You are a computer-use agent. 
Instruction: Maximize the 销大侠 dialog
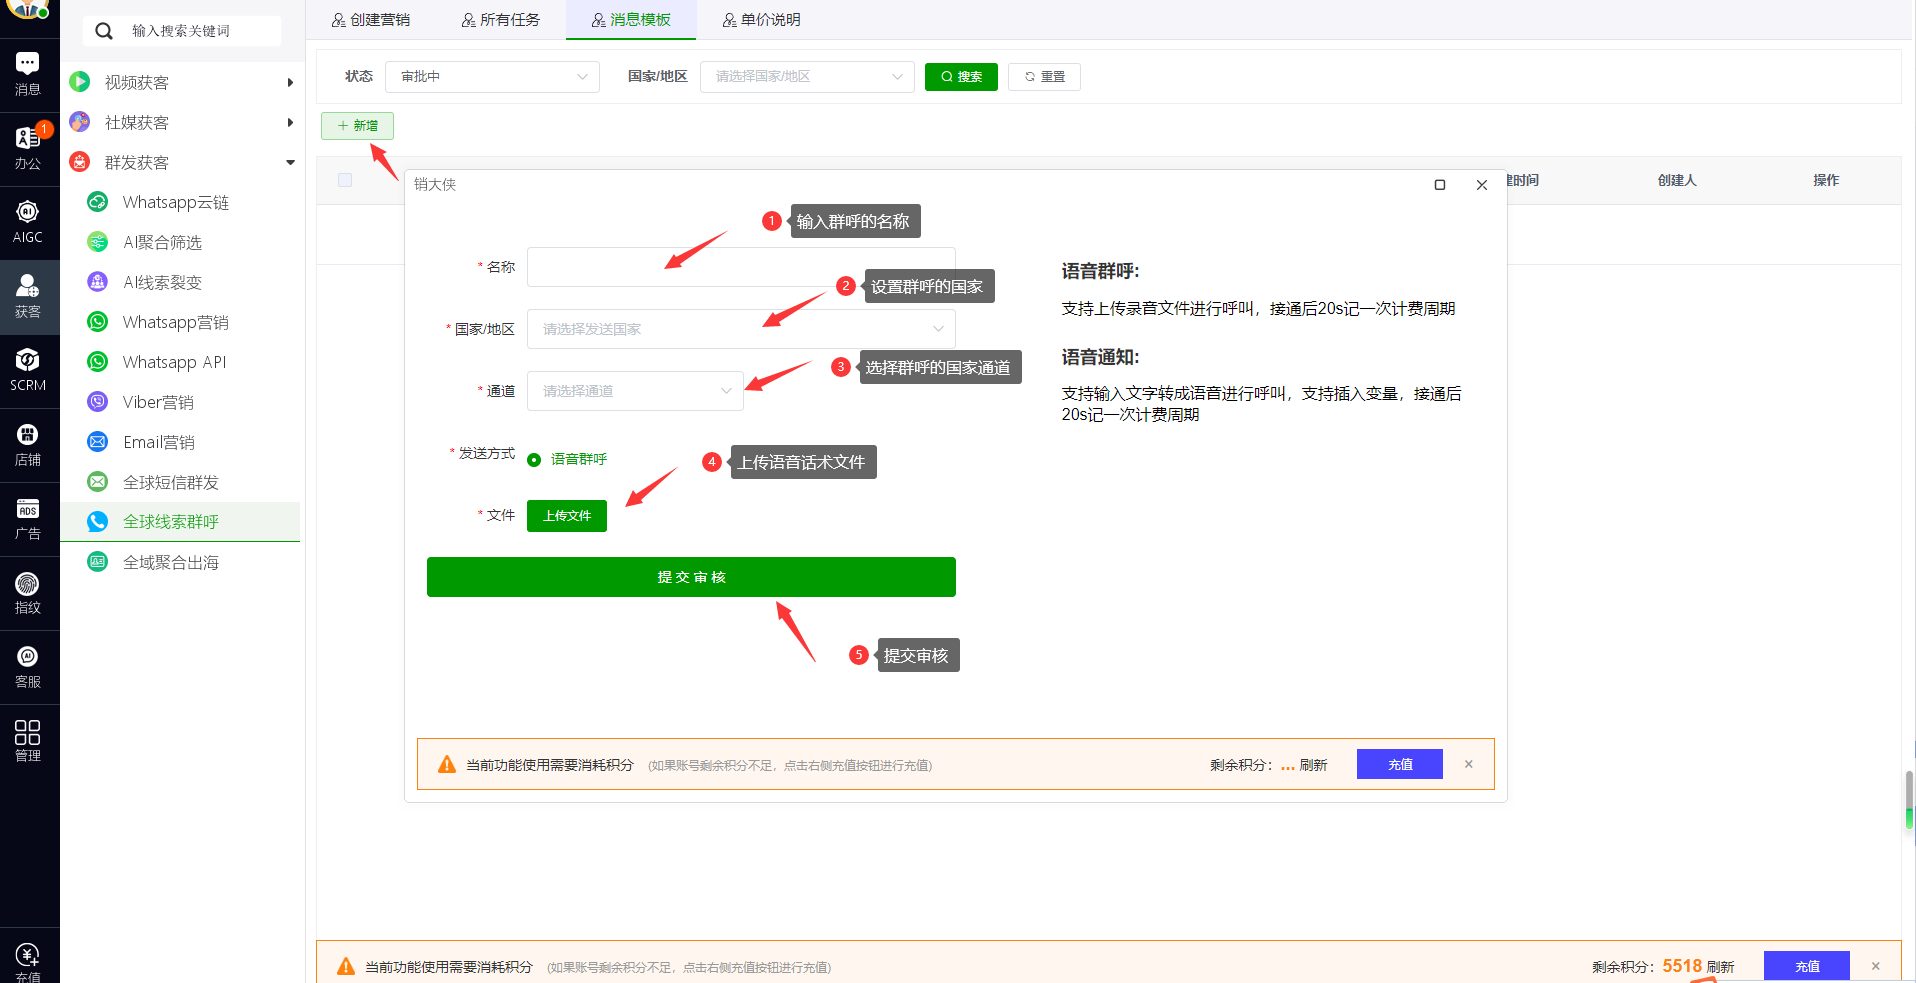pos(1440,185)
